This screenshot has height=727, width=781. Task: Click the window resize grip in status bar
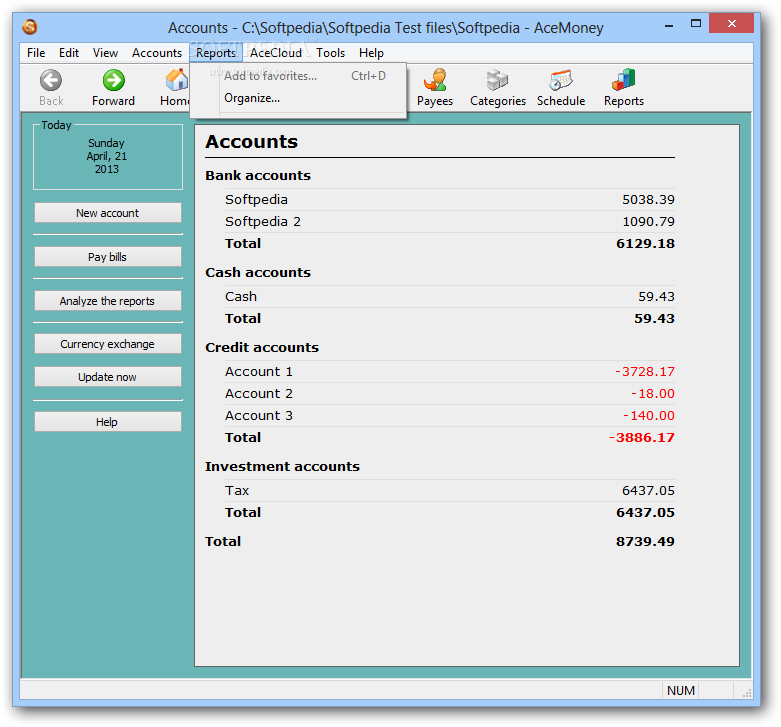tap(747, 692)
